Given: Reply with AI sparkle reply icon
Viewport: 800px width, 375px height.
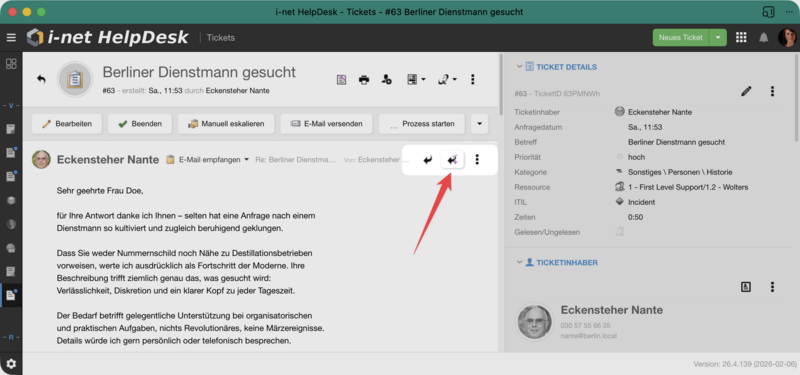Looking at the screenshot, I should pyautogui.click(x=452, y=160).
